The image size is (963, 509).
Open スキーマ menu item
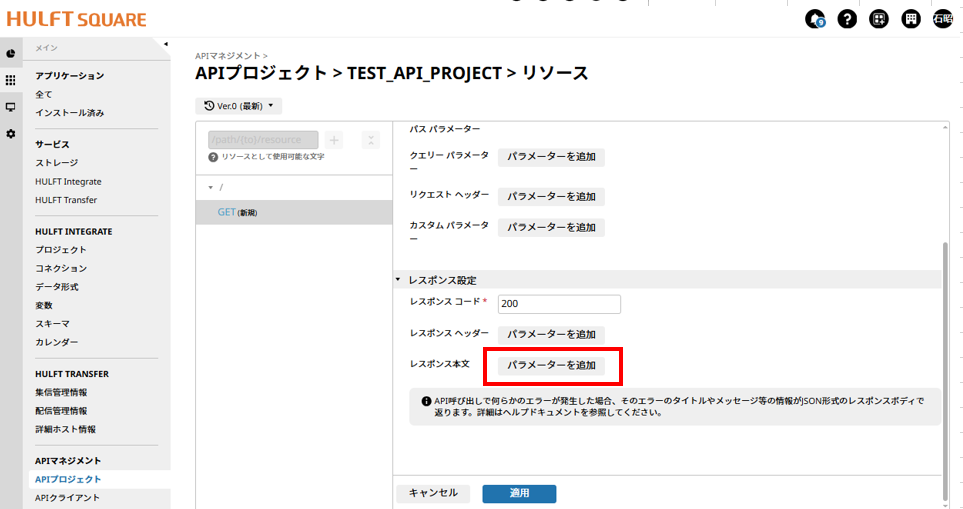pos(52,324)
